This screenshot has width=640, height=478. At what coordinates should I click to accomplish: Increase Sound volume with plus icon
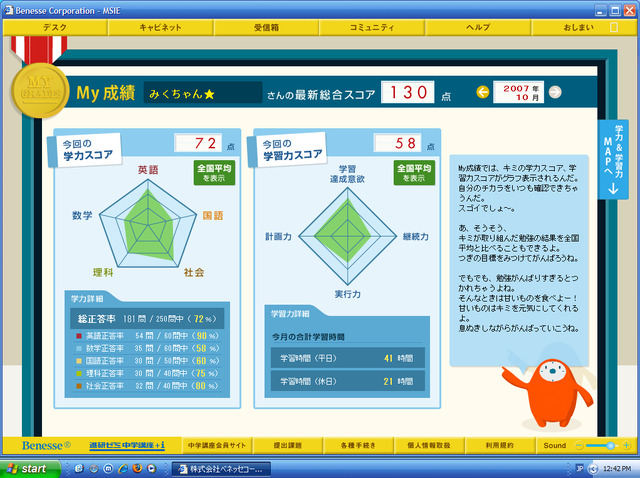tap(627, 445)
